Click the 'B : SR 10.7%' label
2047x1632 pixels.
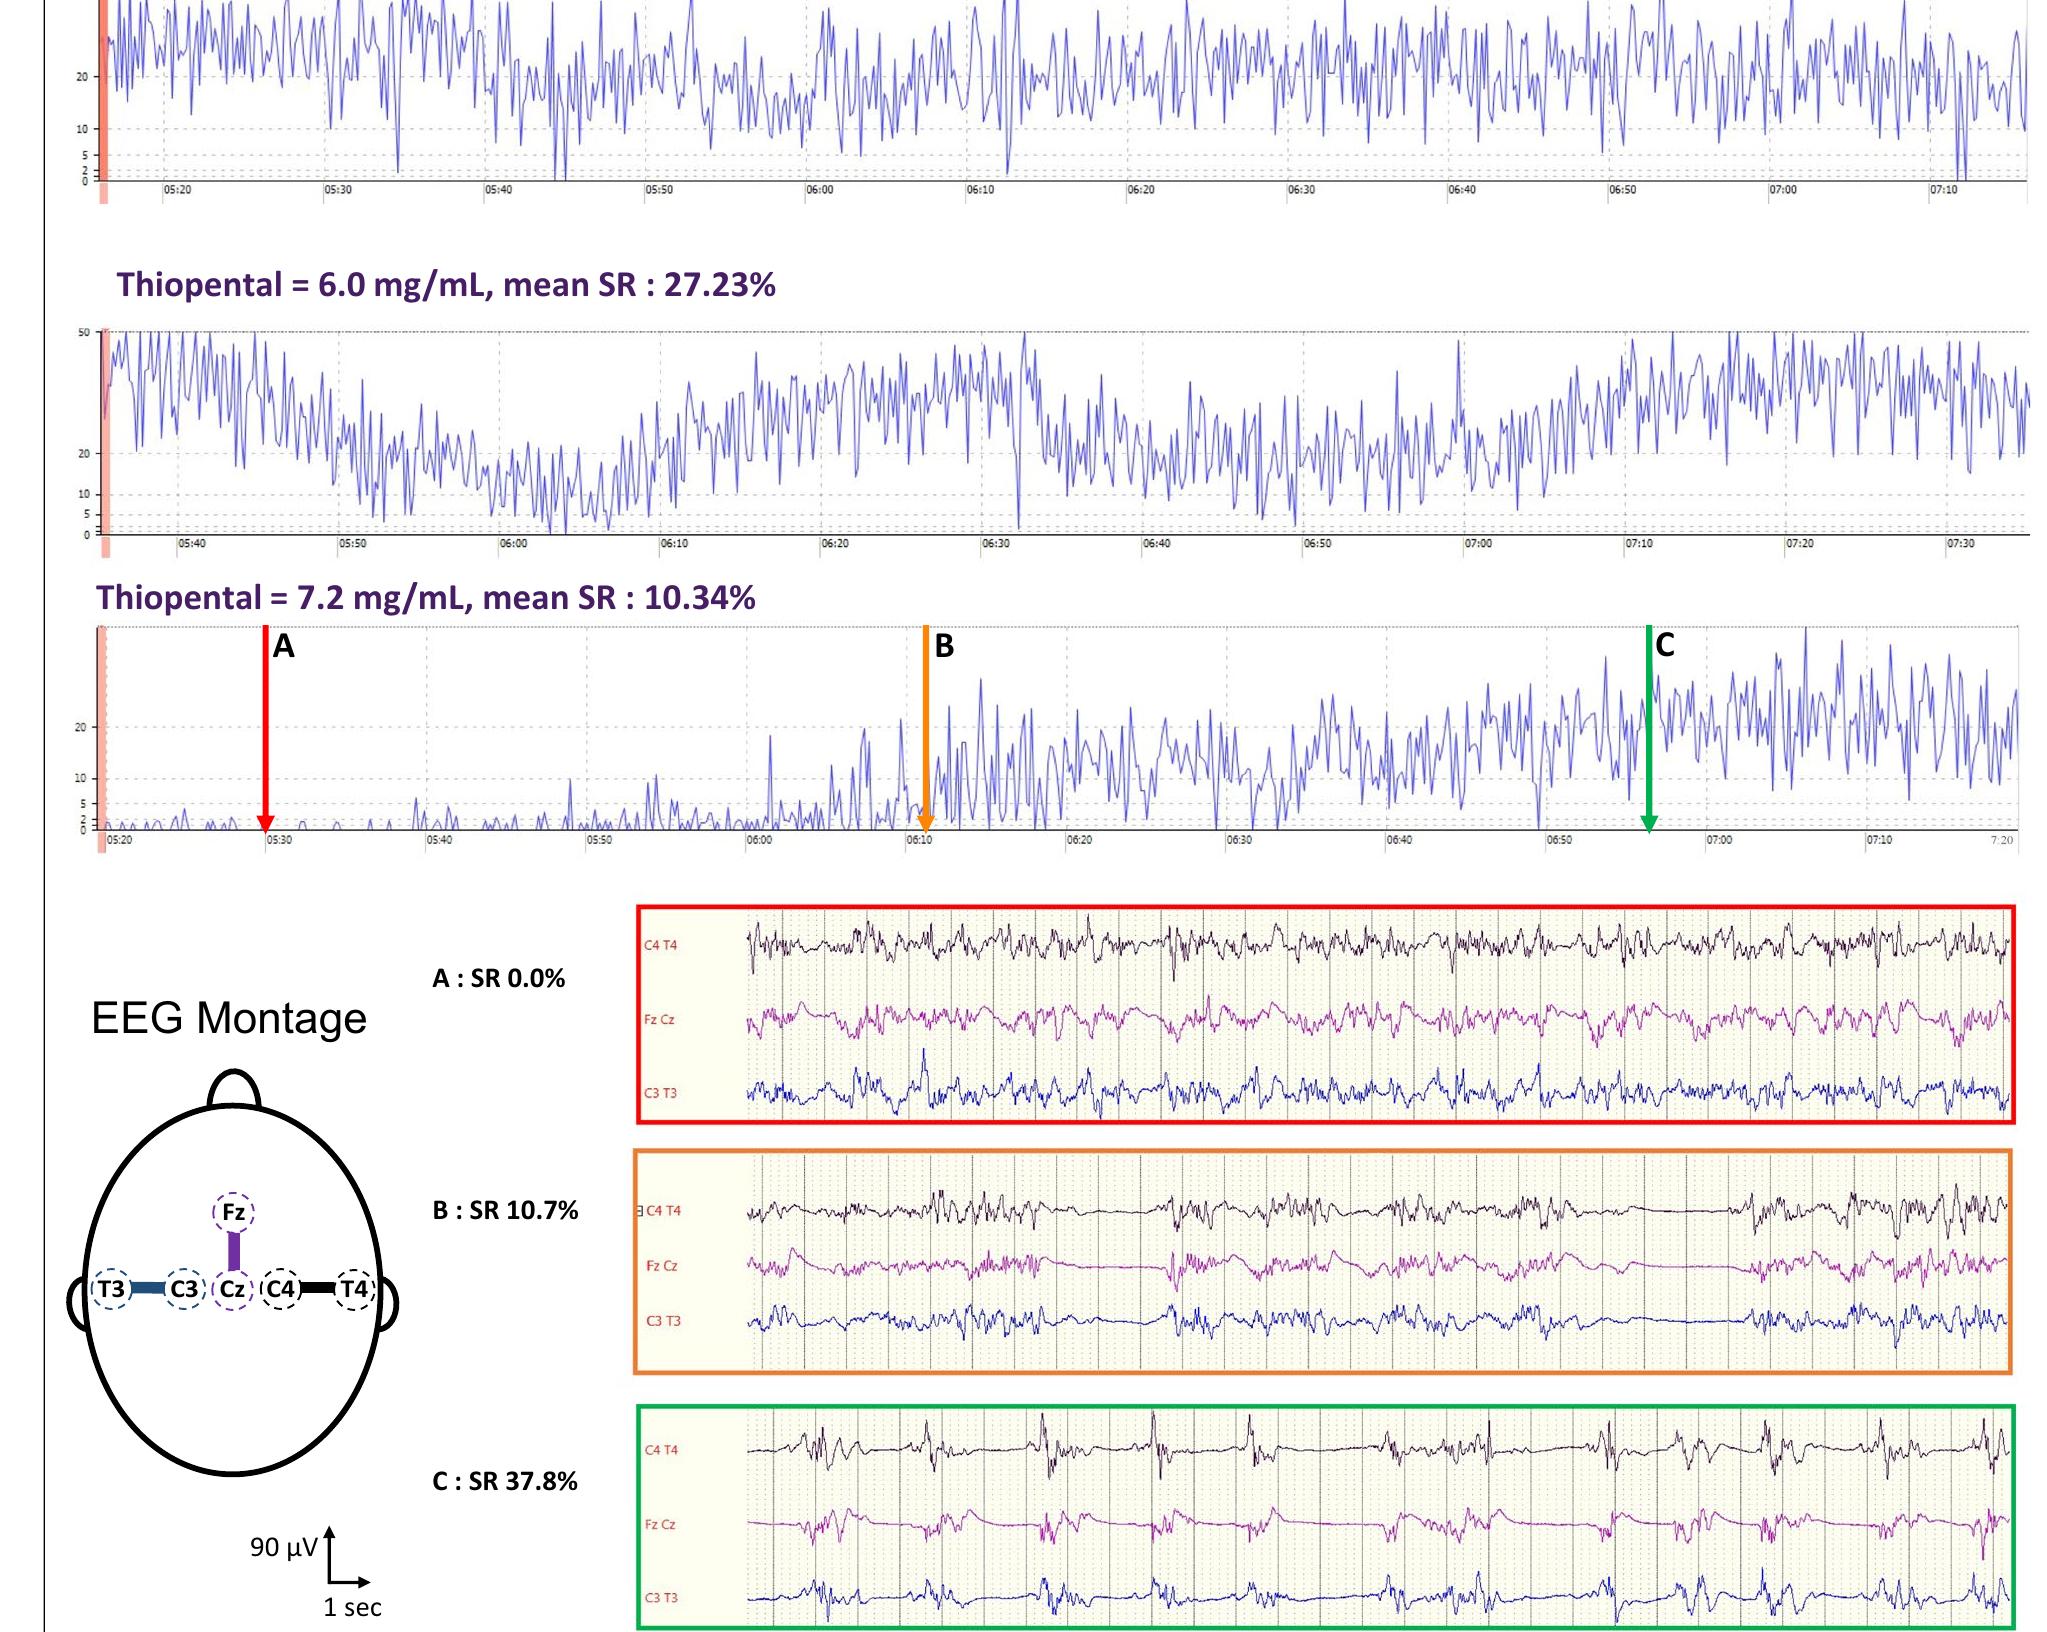505,1210
